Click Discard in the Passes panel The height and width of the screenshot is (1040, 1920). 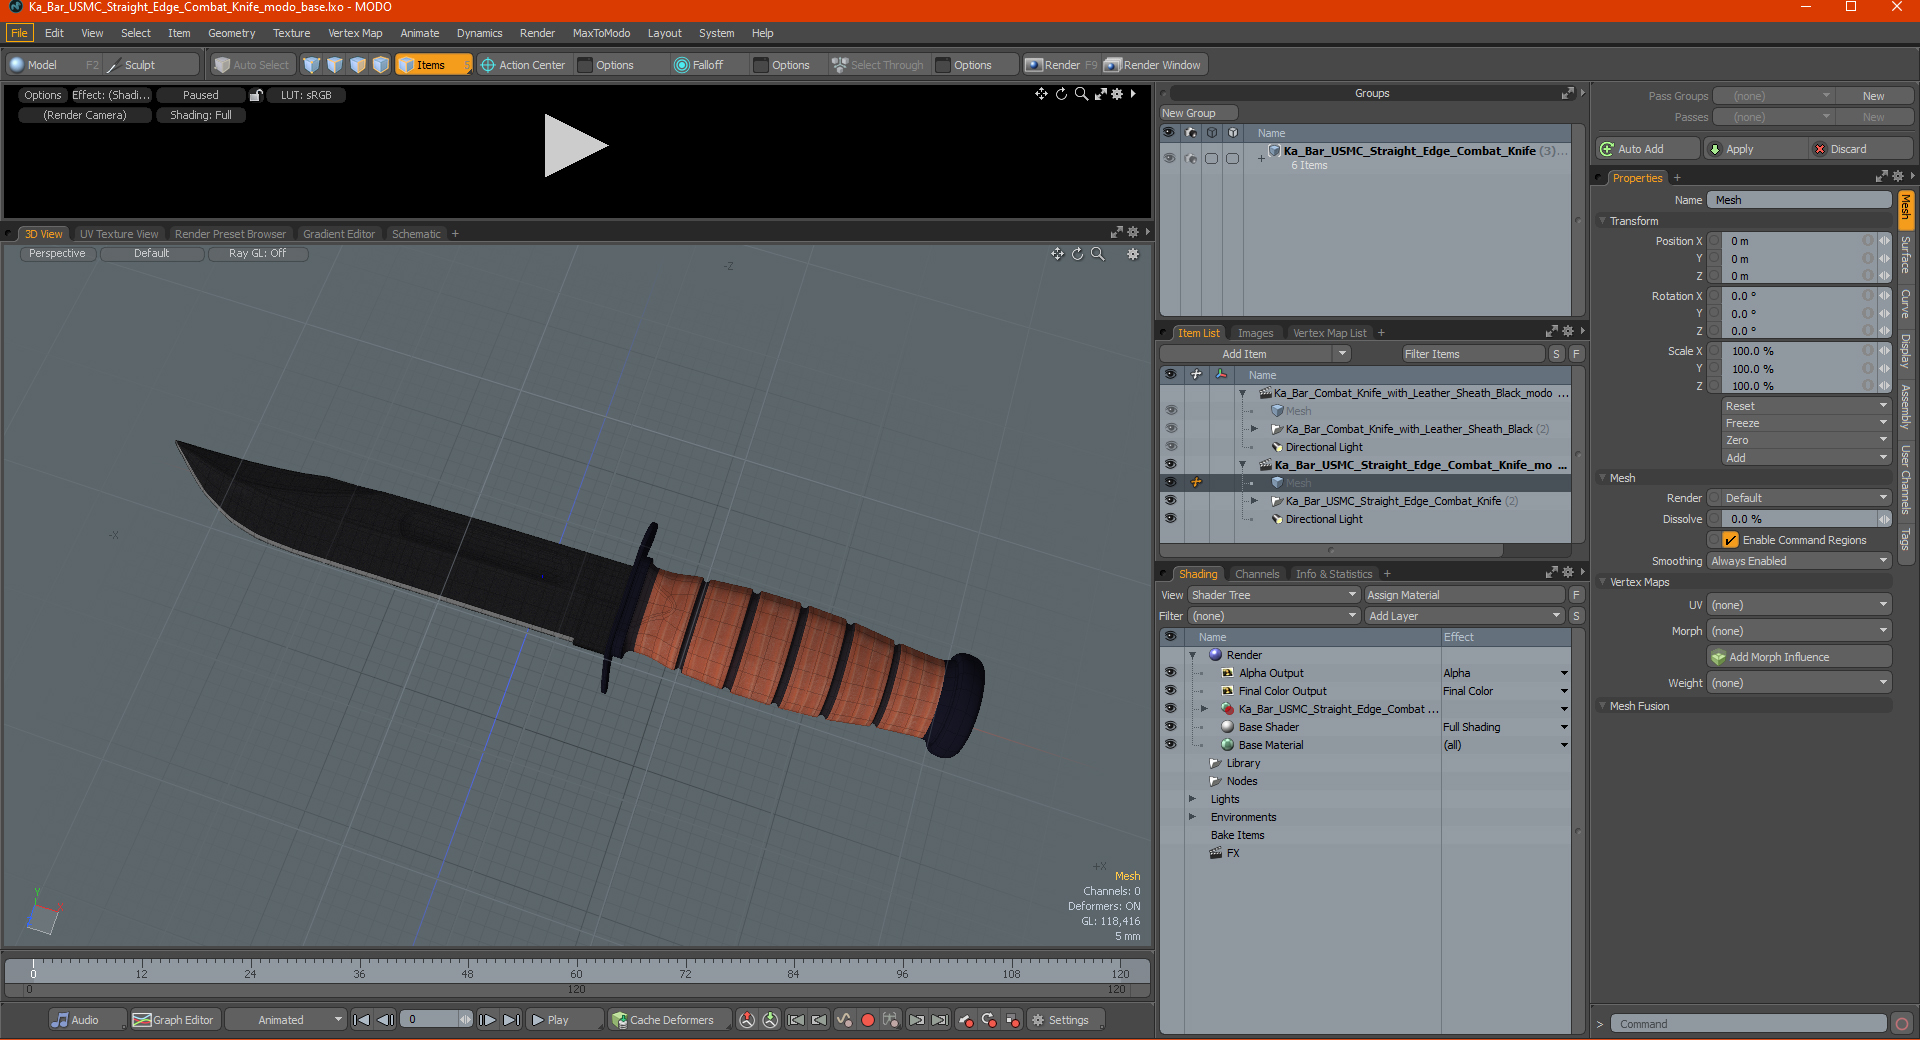(x=1861, y=149)
